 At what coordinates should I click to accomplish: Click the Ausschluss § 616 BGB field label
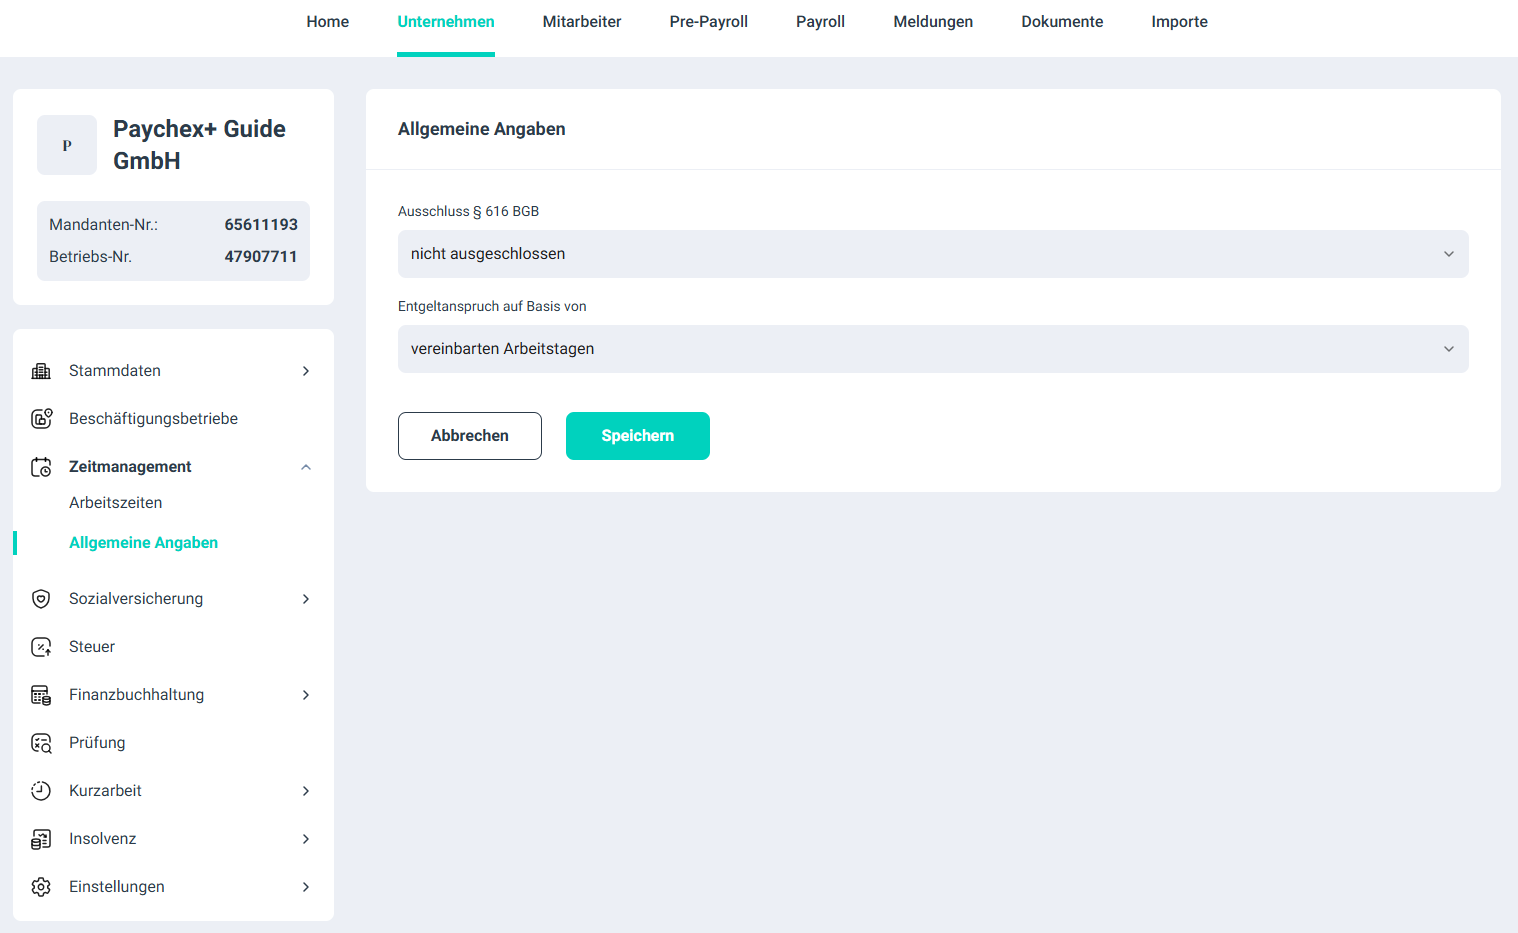[468, 211]
